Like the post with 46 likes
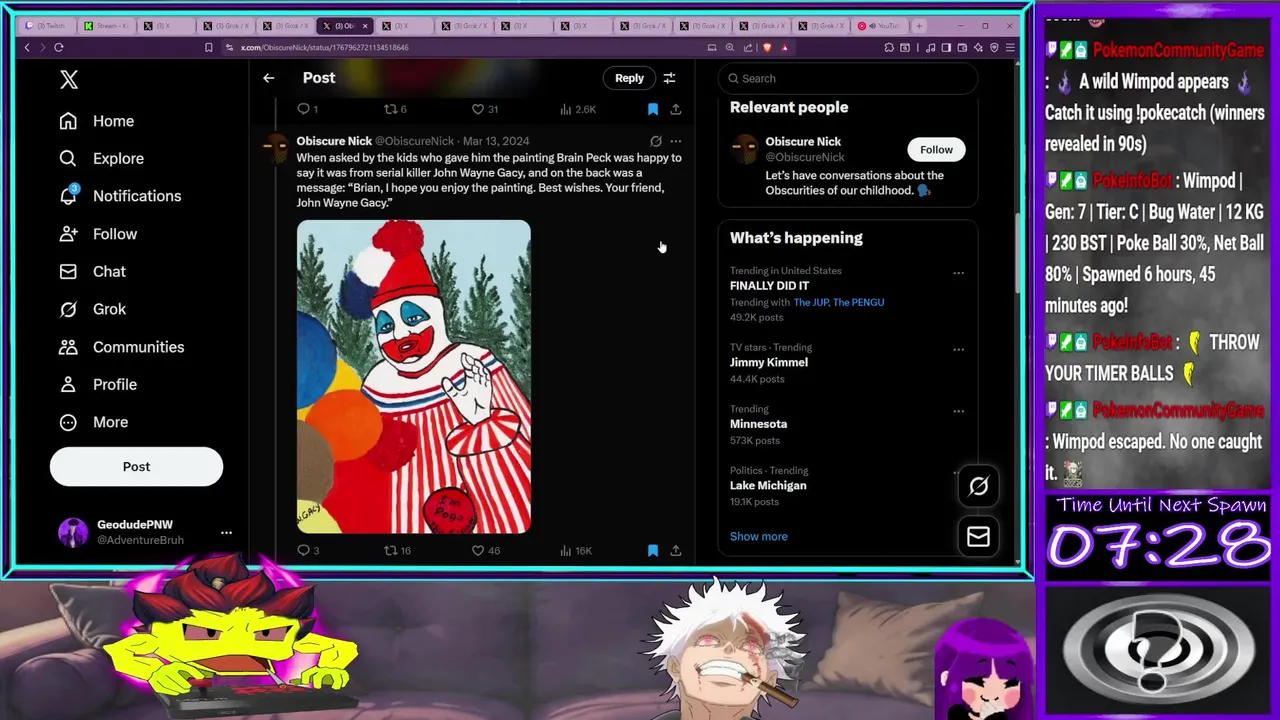 click(x=486, y=550)
